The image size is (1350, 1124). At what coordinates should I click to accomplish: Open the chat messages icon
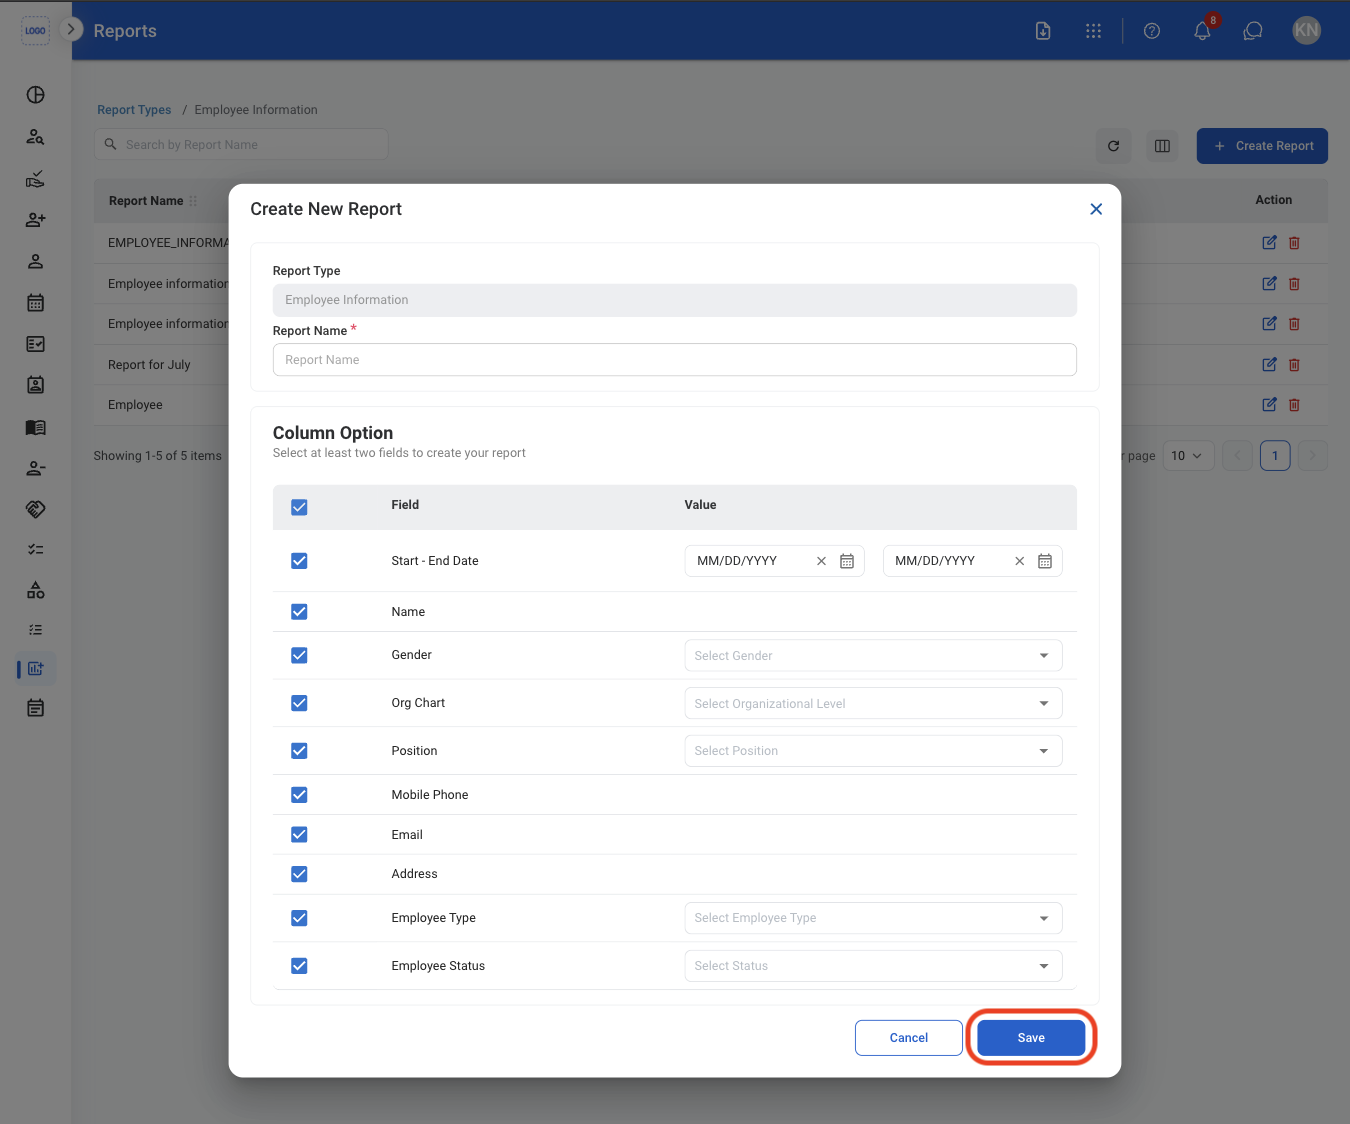[1252, 31]
